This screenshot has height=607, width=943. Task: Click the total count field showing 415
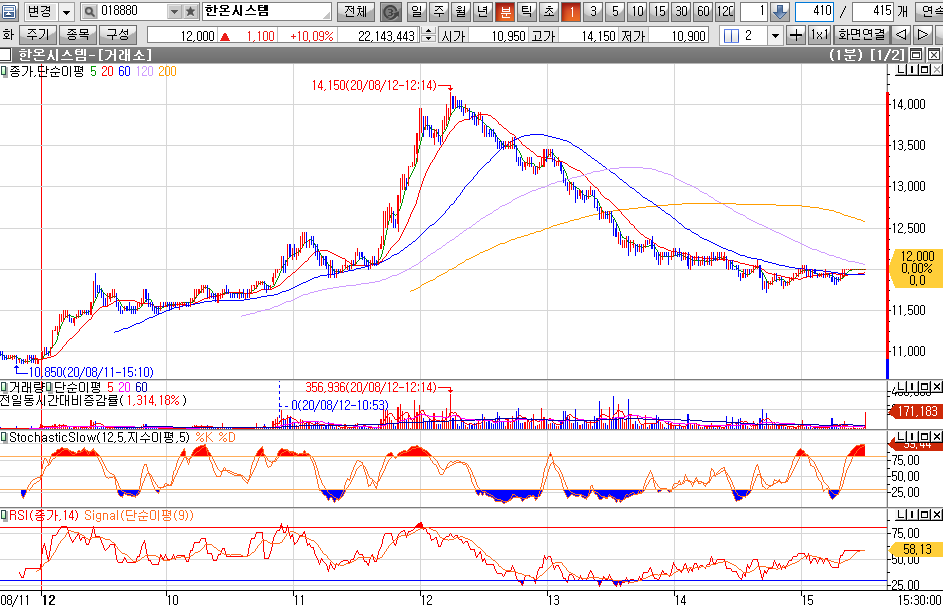873,11
